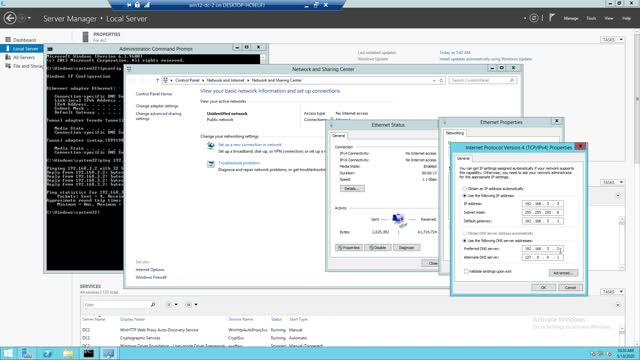Select Networking tab in Ethernet Properties
The height and width of the screenshot is (360, 640).
455,133
